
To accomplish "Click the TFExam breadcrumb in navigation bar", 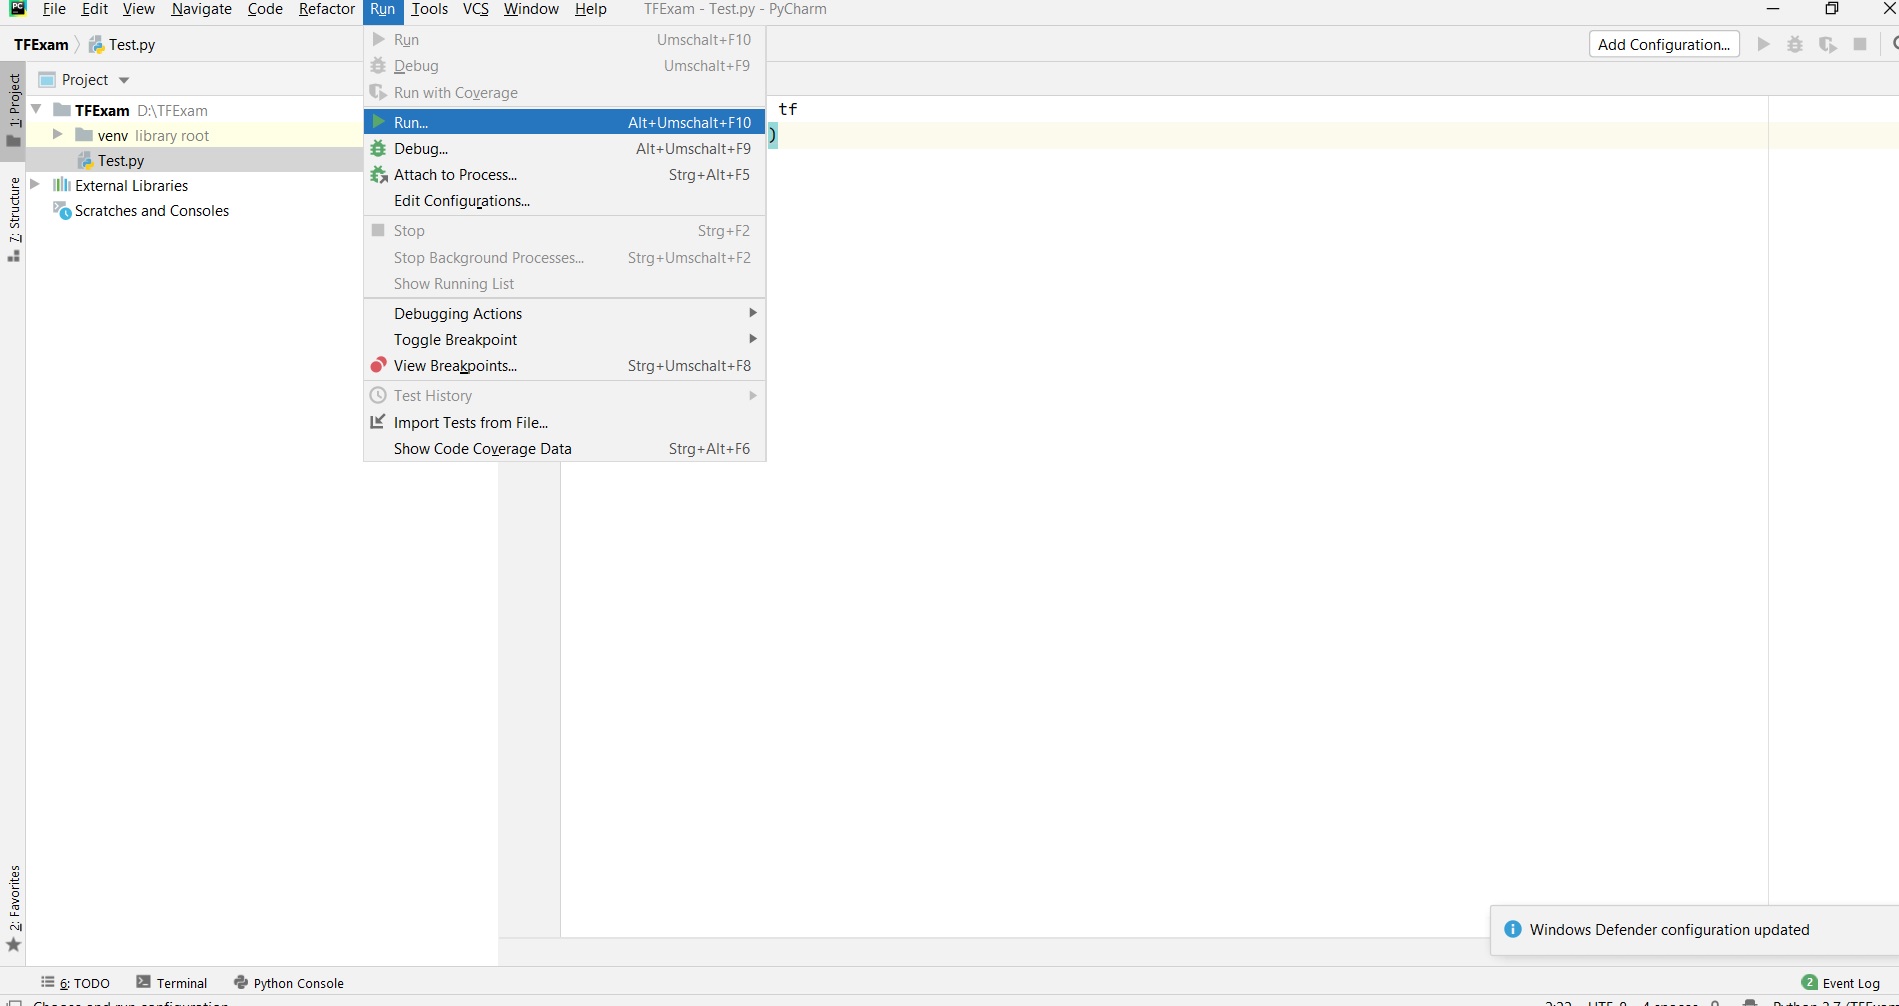I will pos(41,44).
